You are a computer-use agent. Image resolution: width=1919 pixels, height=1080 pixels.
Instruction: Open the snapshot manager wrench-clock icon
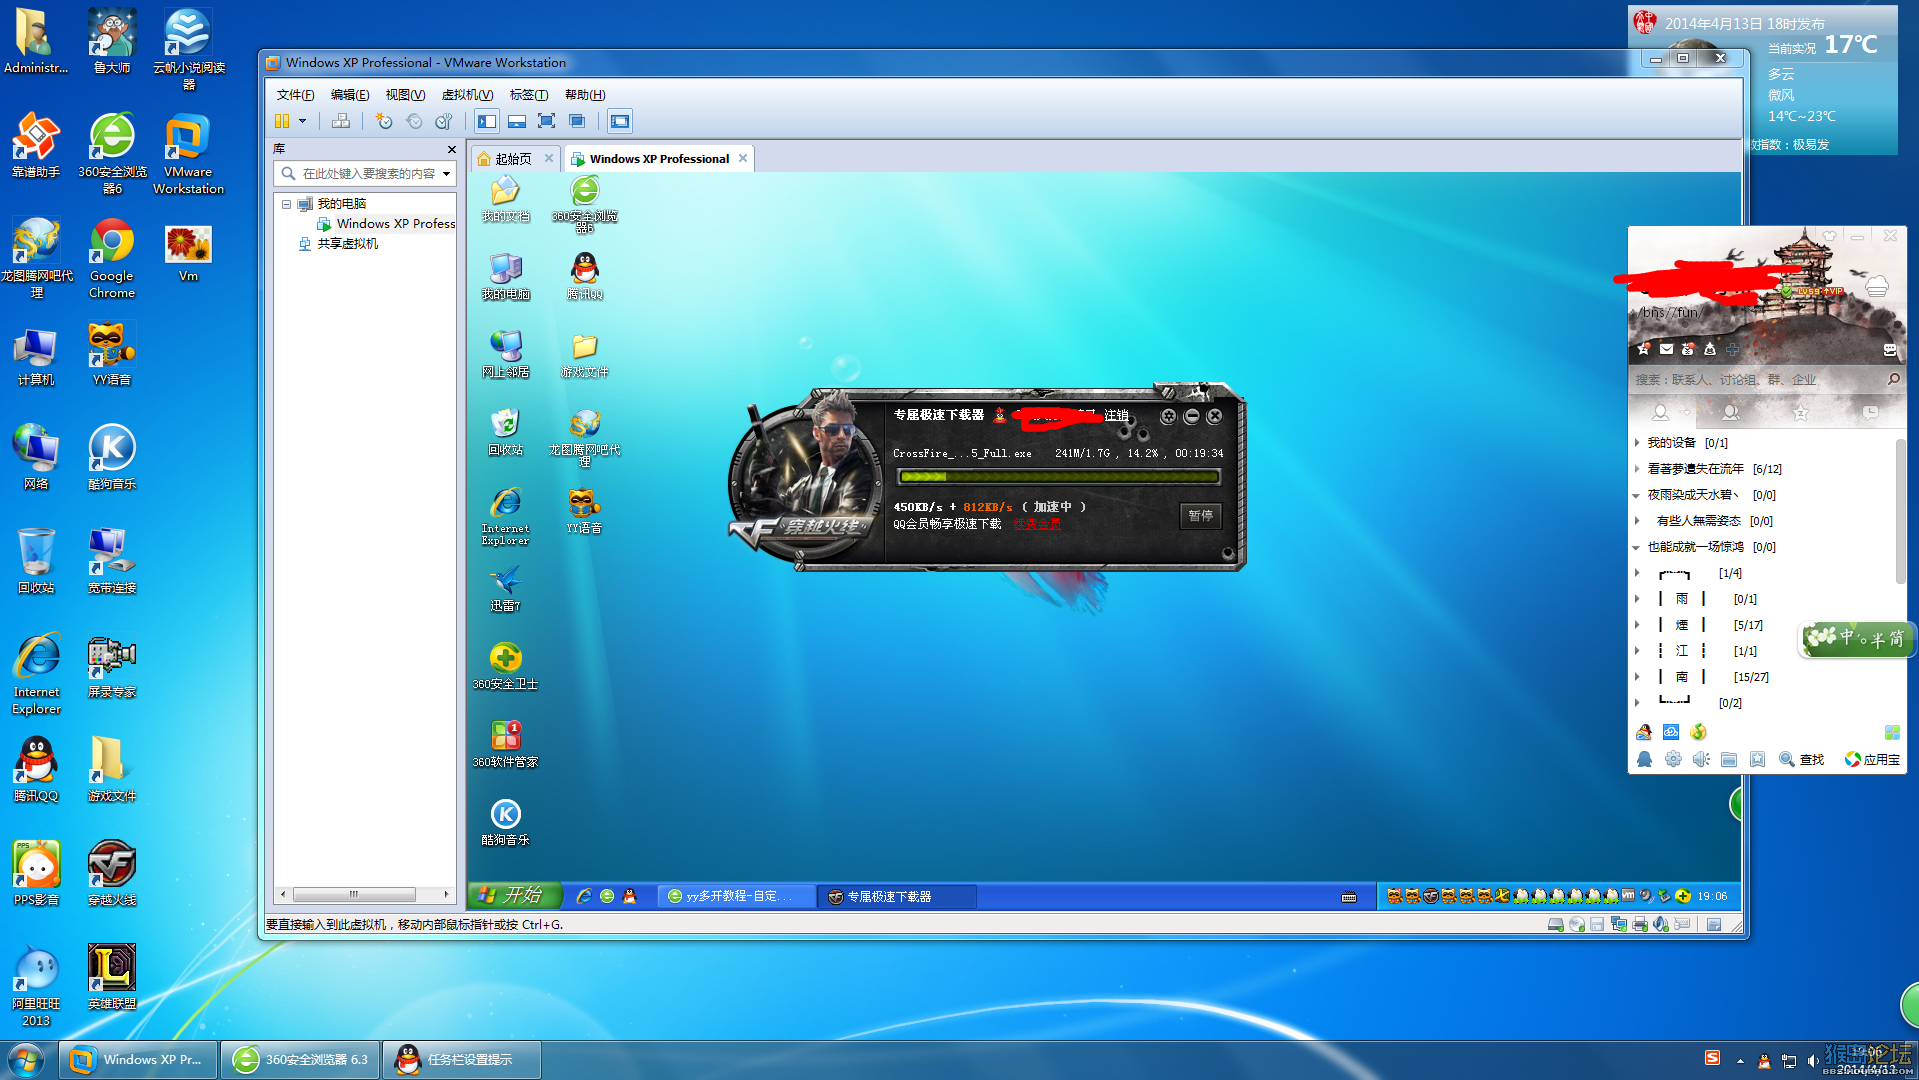point(444,121)
